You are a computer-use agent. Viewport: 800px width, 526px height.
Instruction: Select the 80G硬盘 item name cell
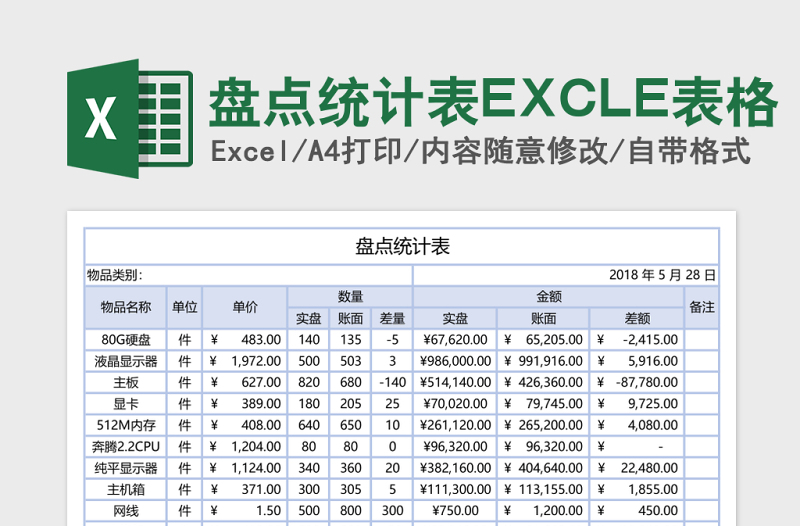pos(126,340)
